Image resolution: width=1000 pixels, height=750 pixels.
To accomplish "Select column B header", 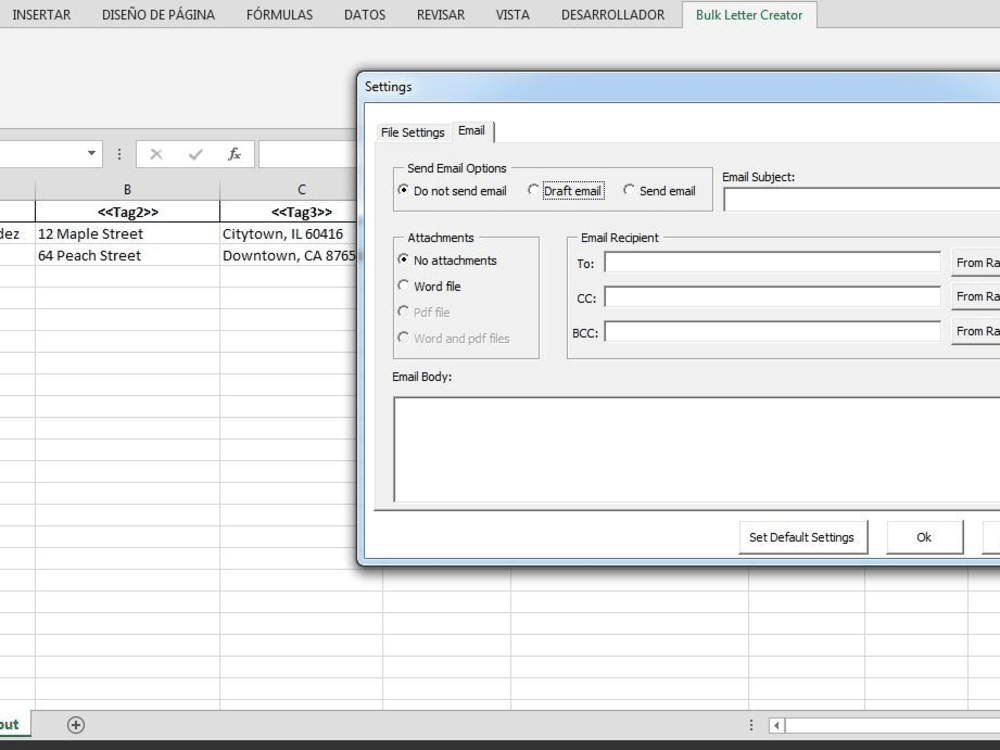I will (x=127, y=188).
